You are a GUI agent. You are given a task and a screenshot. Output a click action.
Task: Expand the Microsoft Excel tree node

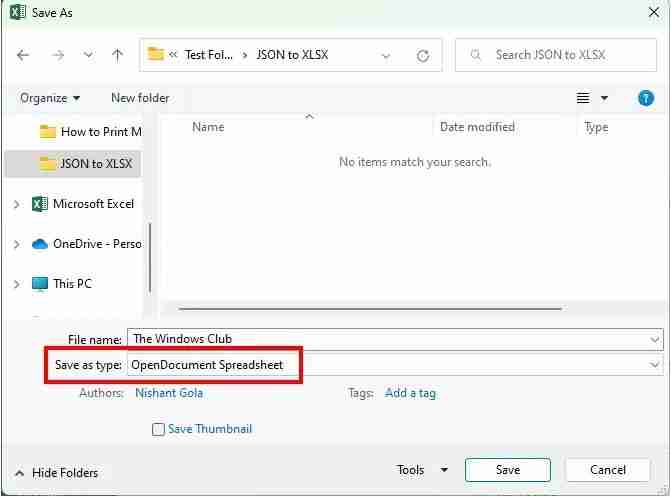[17, 204]
